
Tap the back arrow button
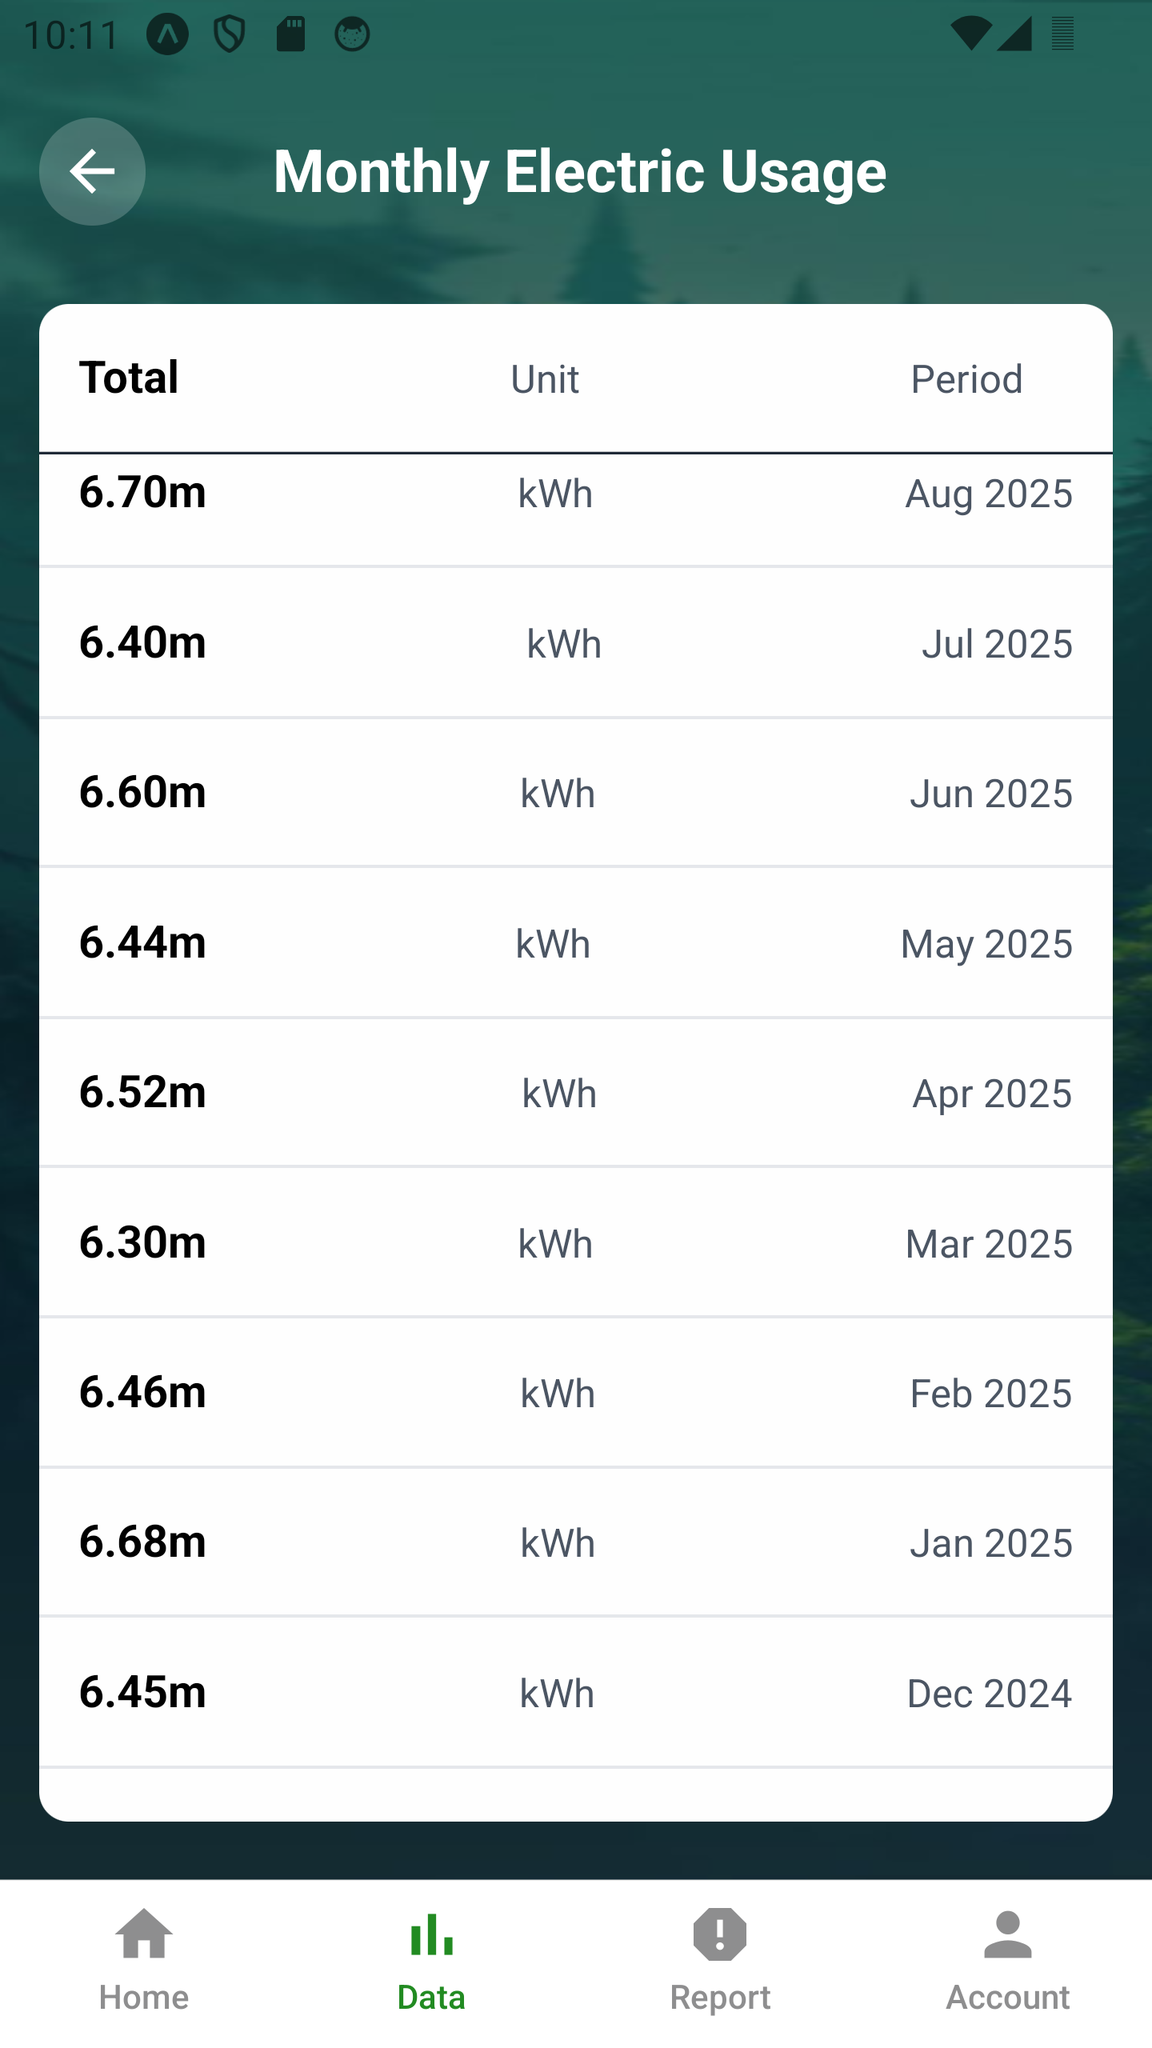coord(92,171)
